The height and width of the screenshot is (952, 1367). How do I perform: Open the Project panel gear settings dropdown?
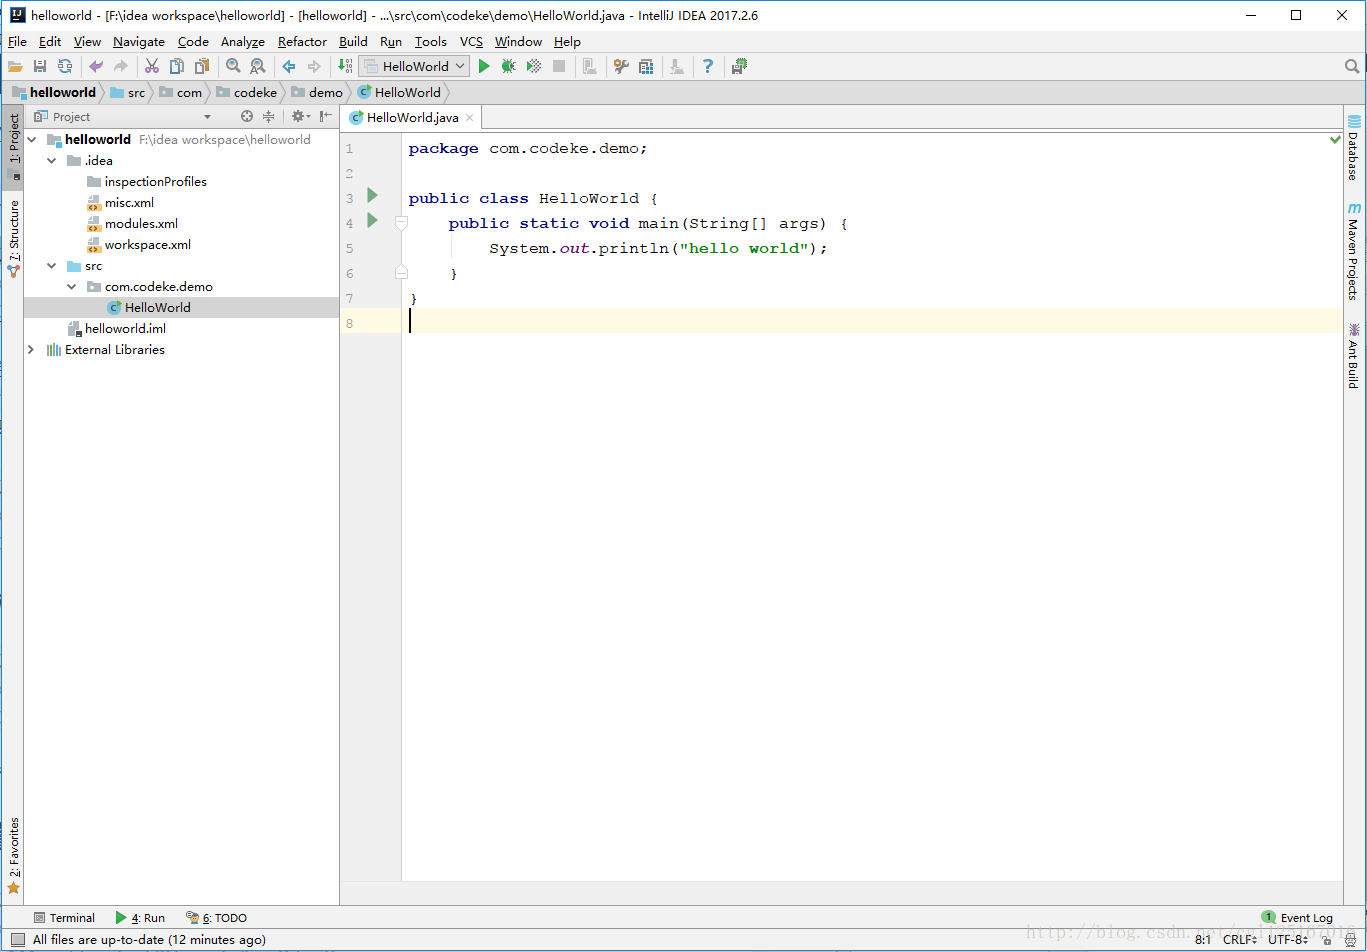tap(300, 117)
